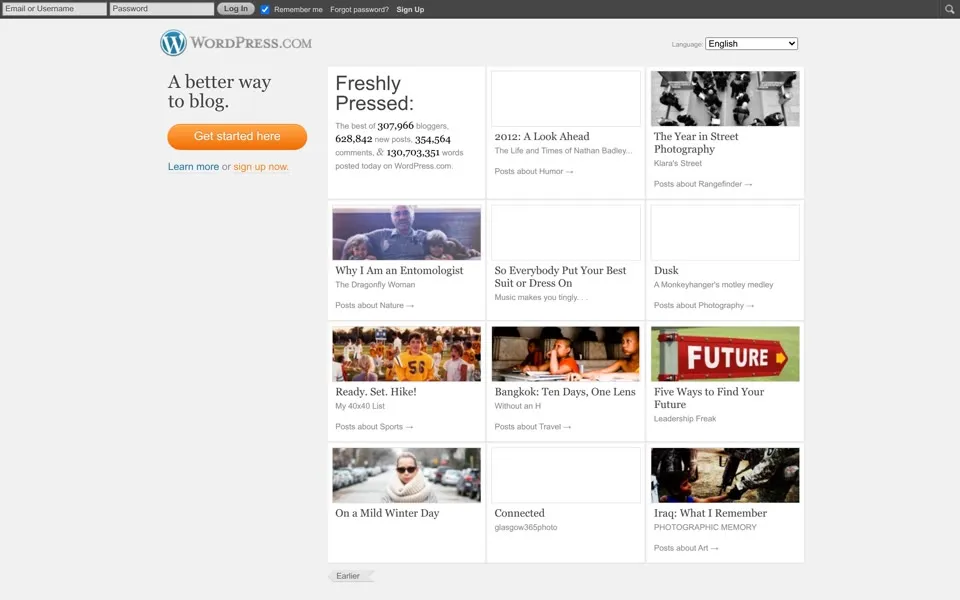Screen dimensions: 960x600
Task: Click The Life and Times of Nathan Badley blog name
Action: [x=563, y=151]
